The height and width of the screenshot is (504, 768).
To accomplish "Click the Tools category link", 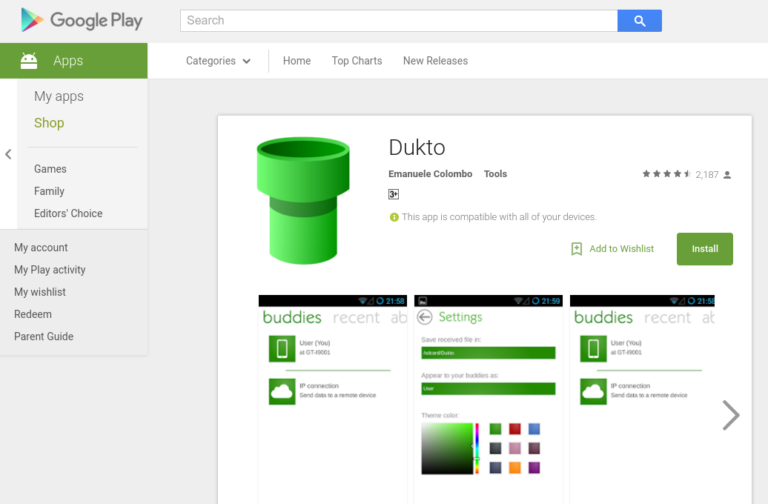I will (x=495, y=174).
